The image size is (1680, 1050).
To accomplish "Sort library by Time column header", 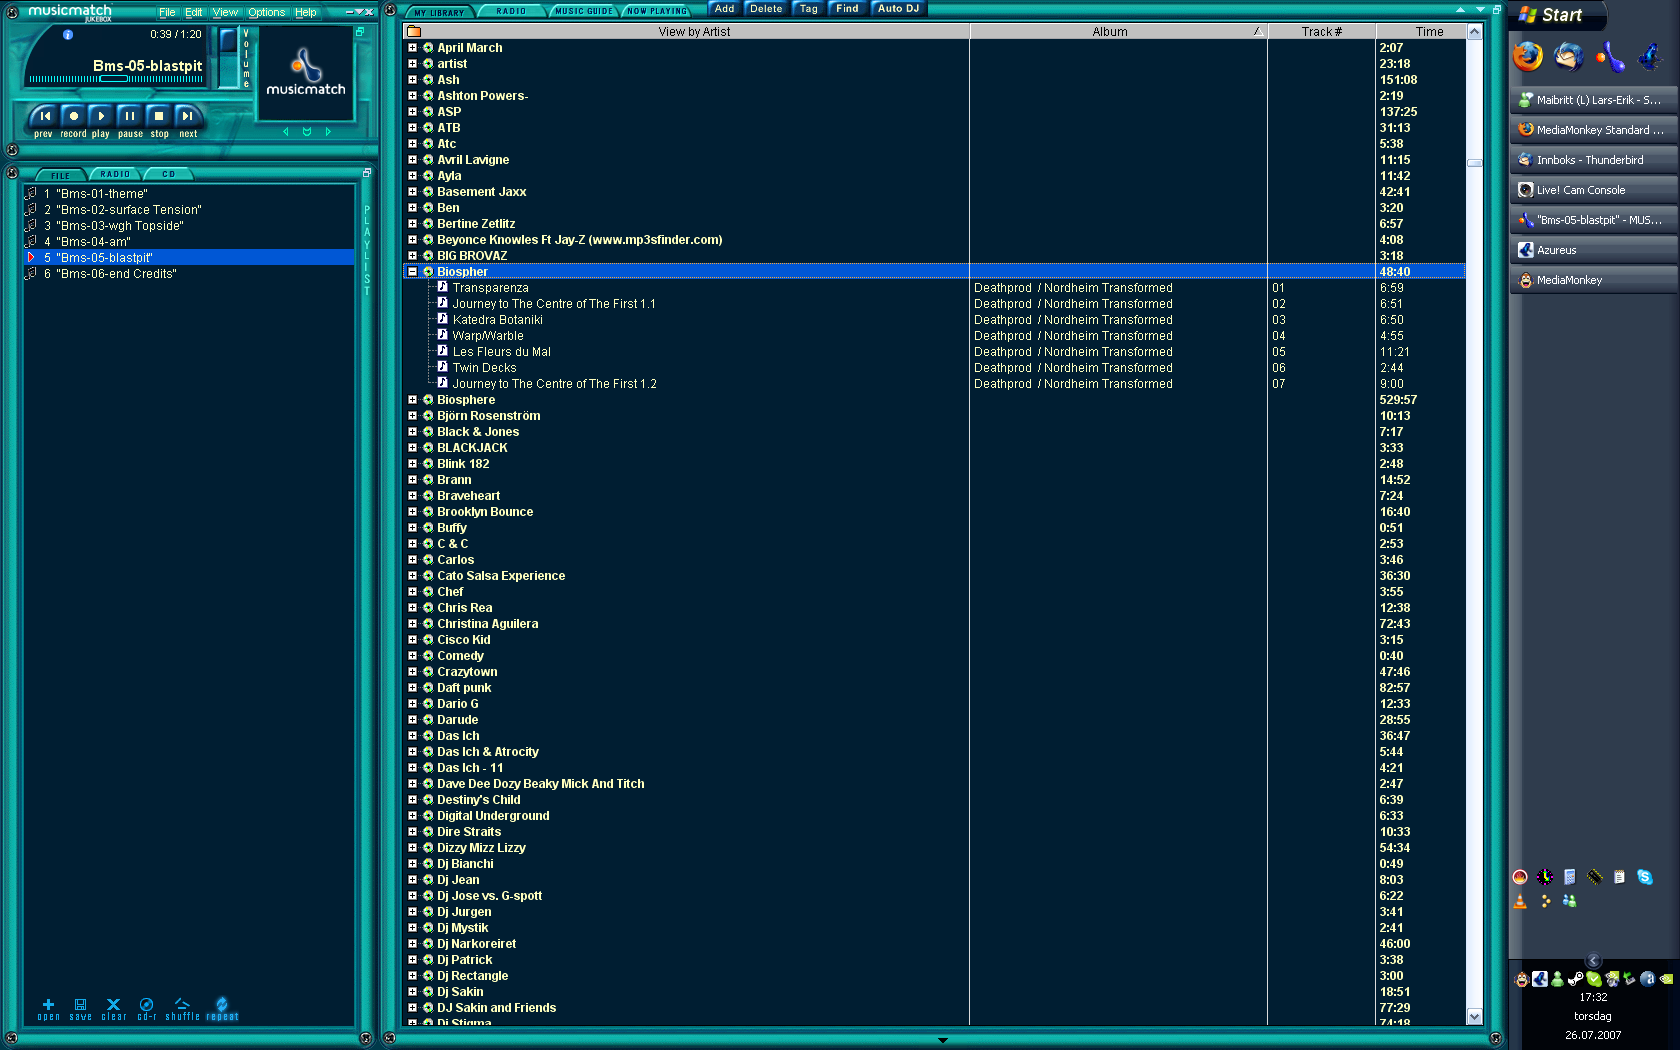I will tap(1421, 32).
